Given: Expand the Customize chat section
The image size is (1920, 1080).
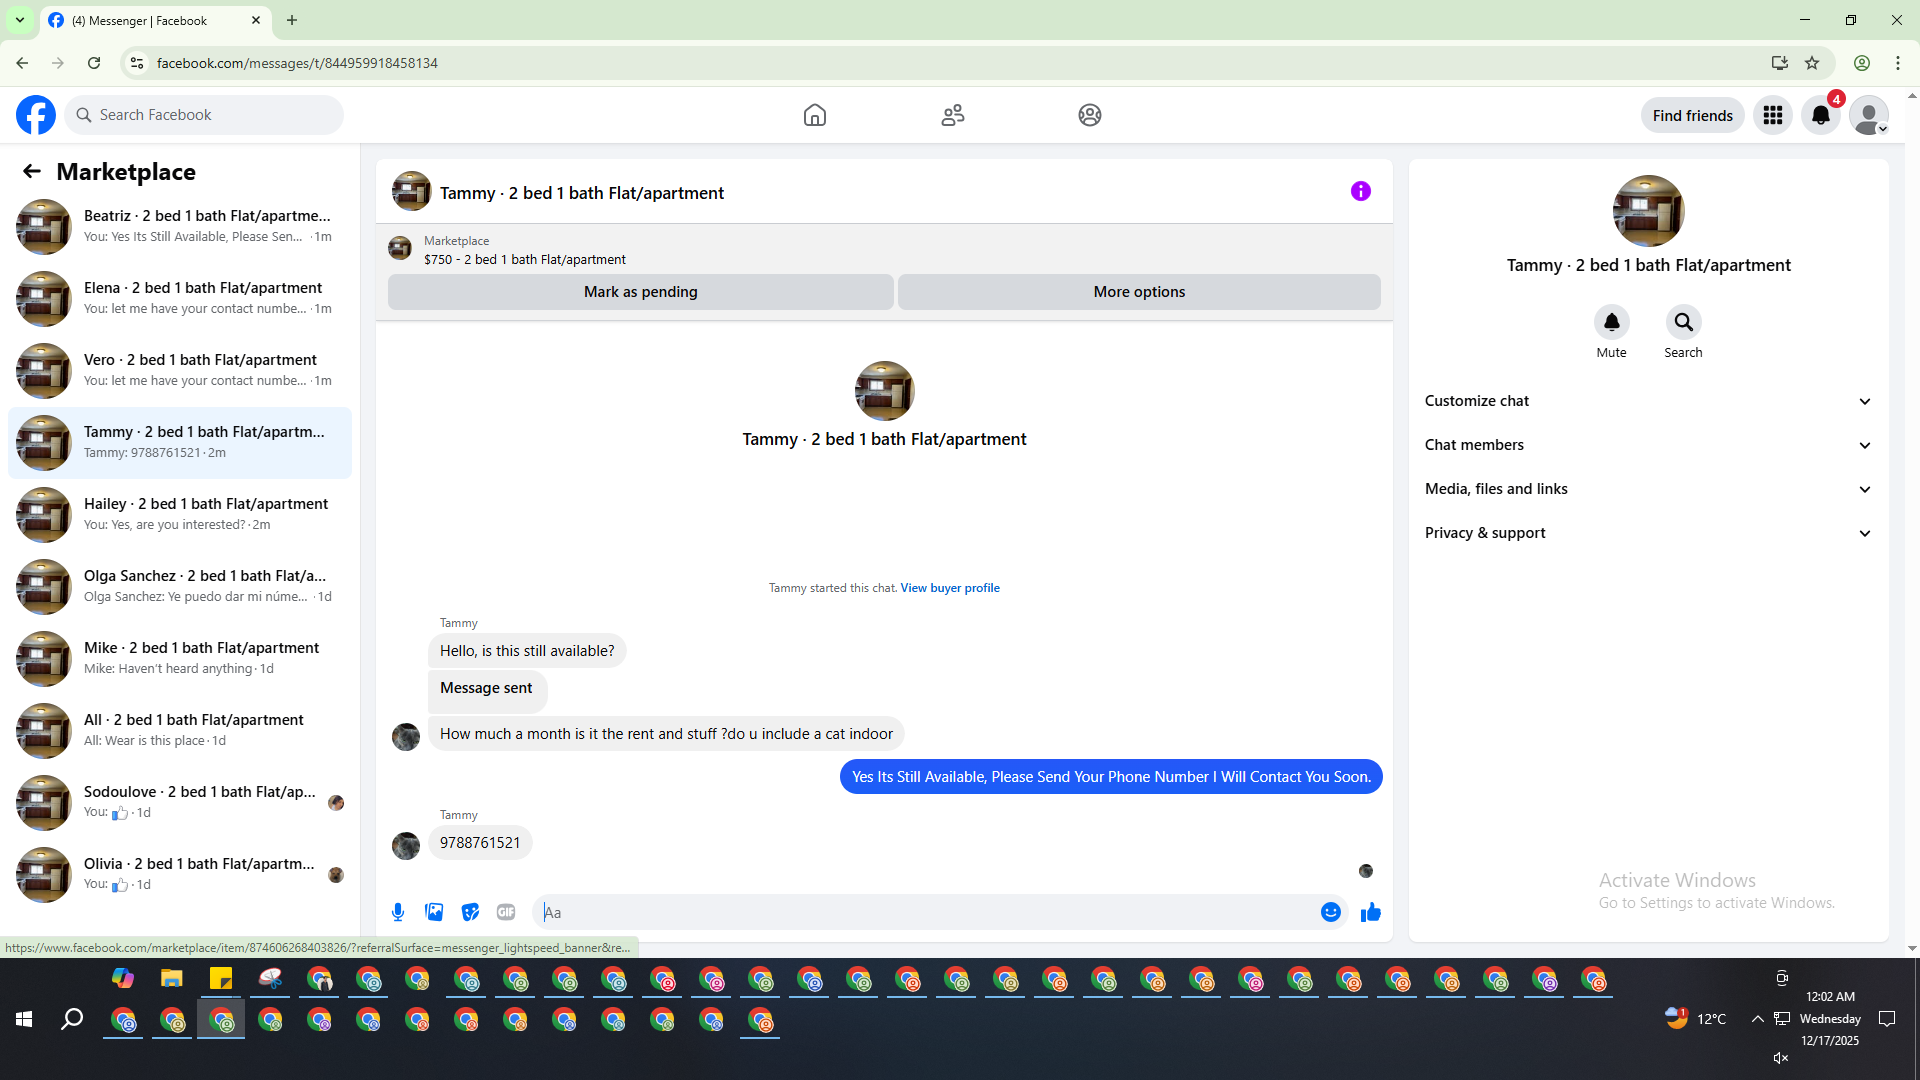Looking at the screenshot, I should click(1649, 401).
